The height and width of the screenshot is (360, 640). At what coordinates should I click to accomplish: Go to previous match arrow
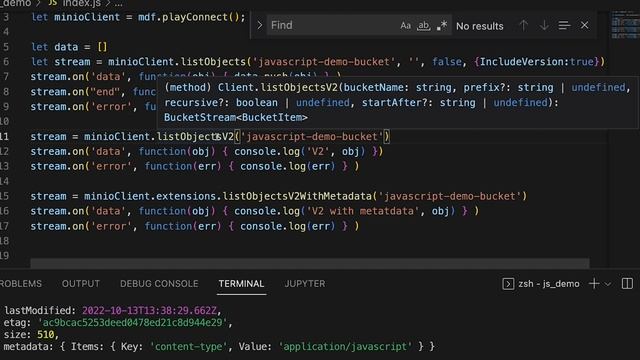(x=523, y=26)
